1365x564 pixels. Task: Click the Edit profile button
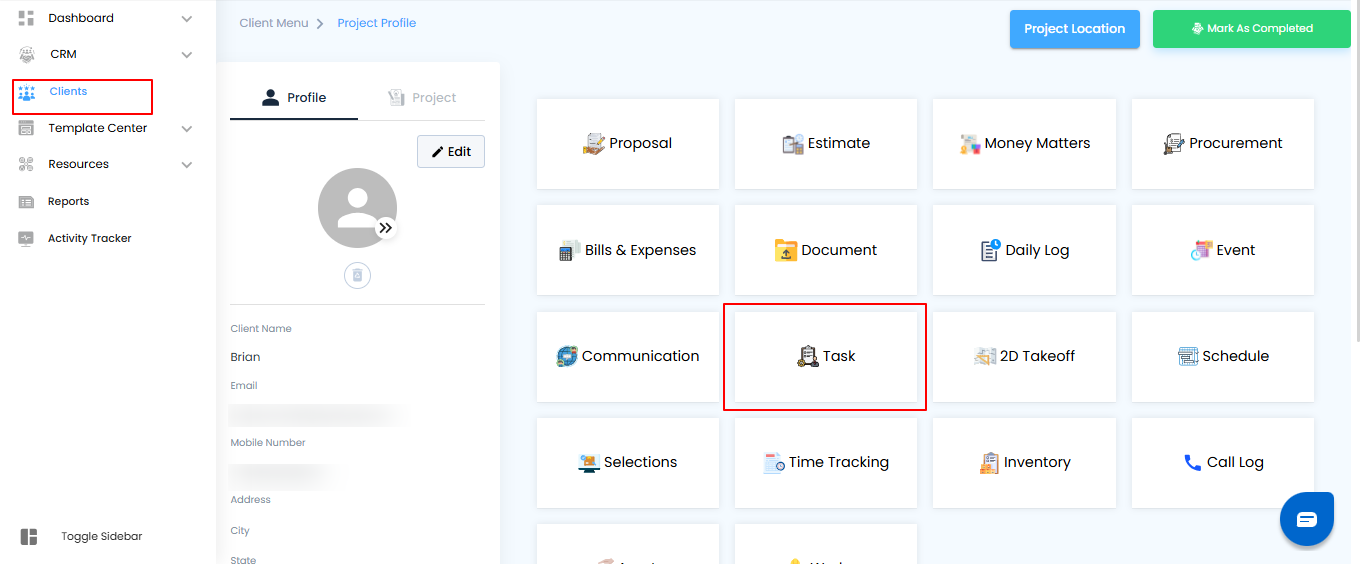(451, 152)
